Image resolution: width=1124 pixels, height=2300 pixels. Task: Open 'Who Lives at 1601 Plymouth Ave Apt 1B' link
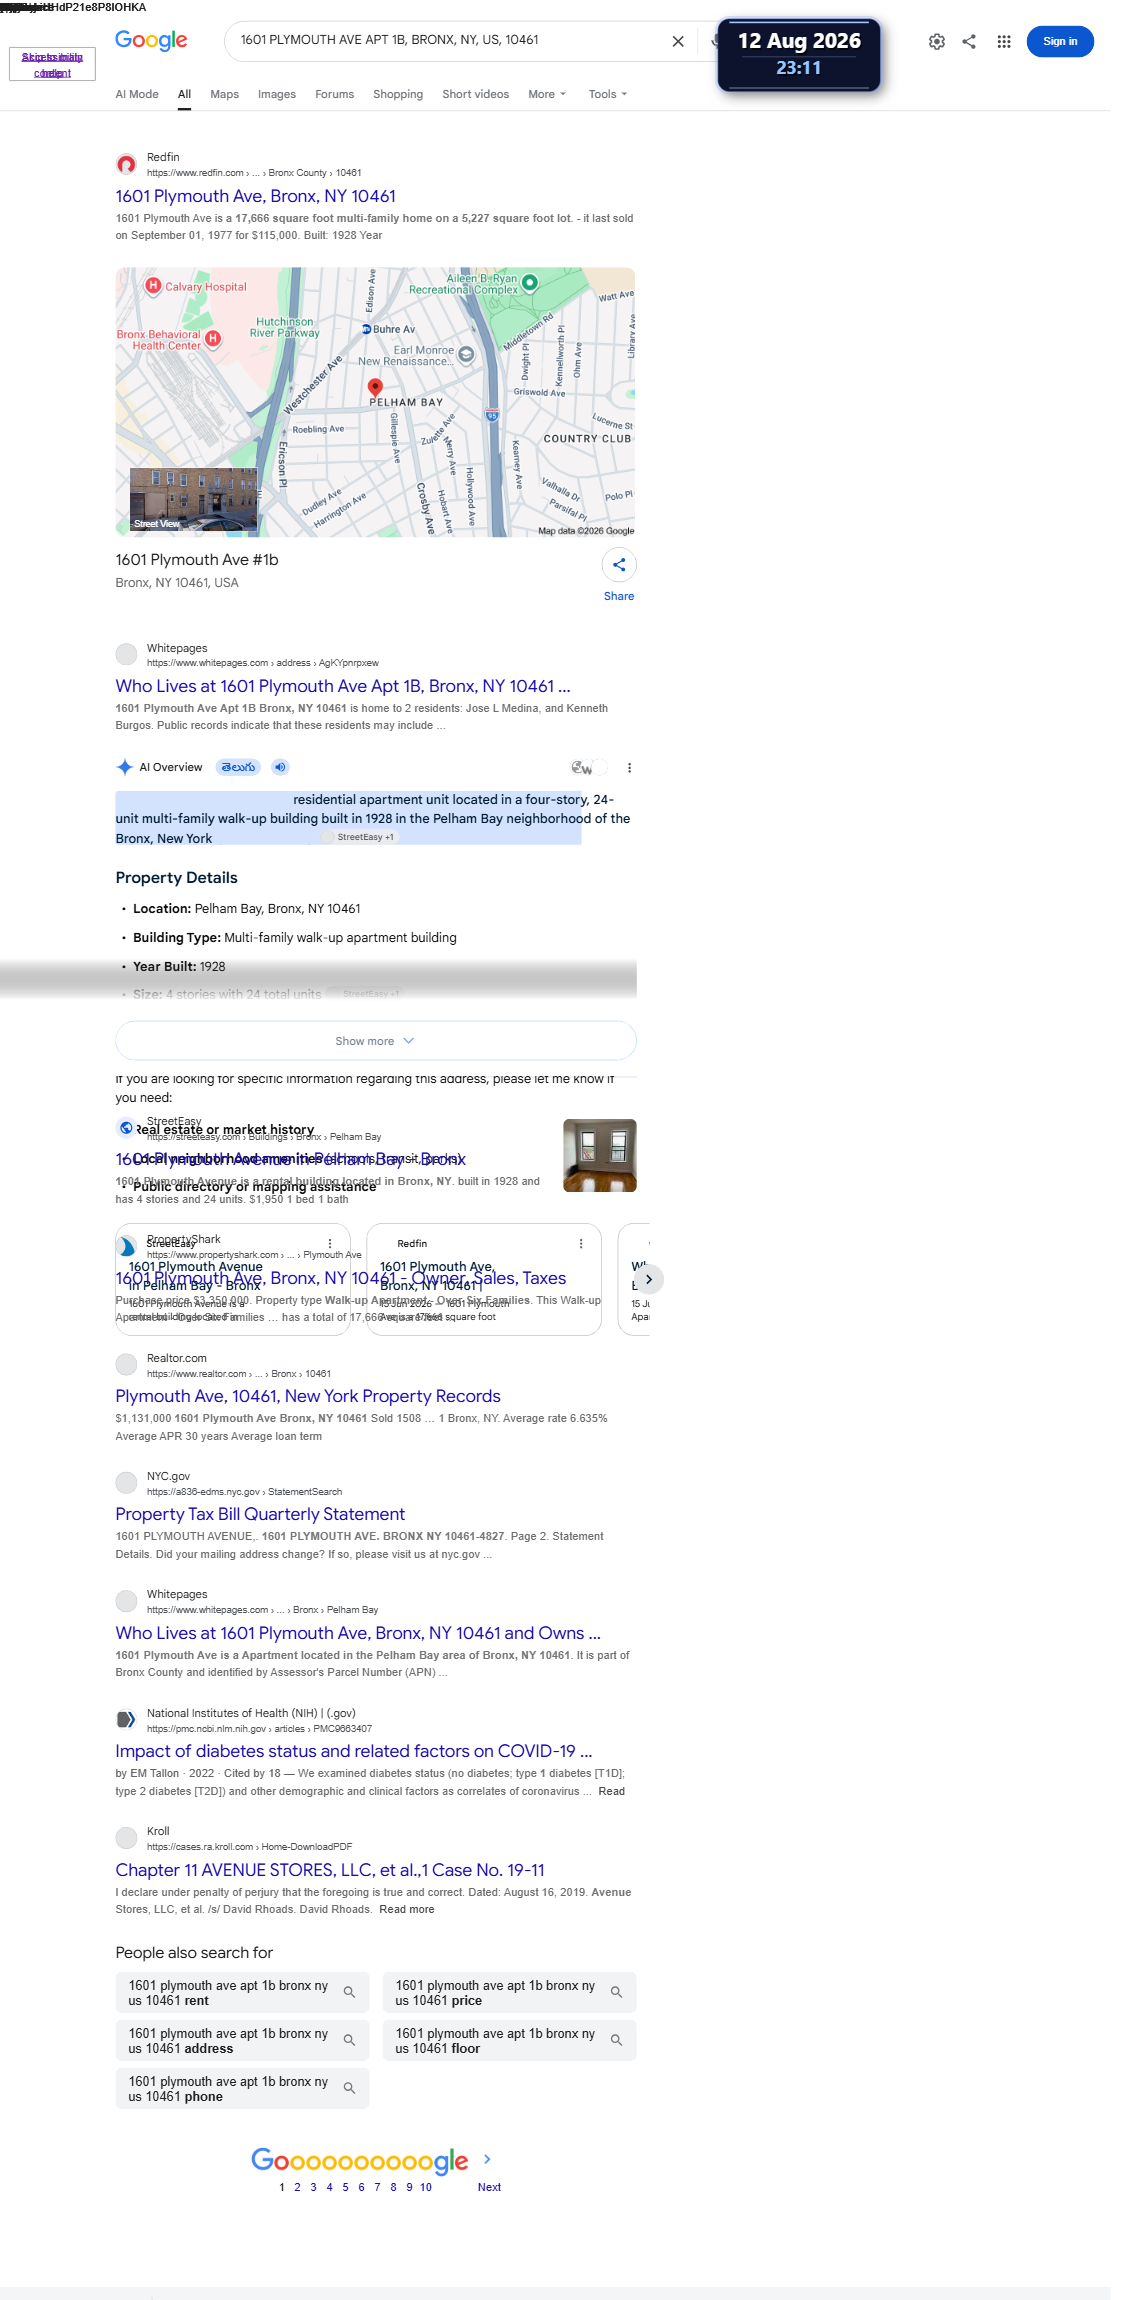[343, 686]
